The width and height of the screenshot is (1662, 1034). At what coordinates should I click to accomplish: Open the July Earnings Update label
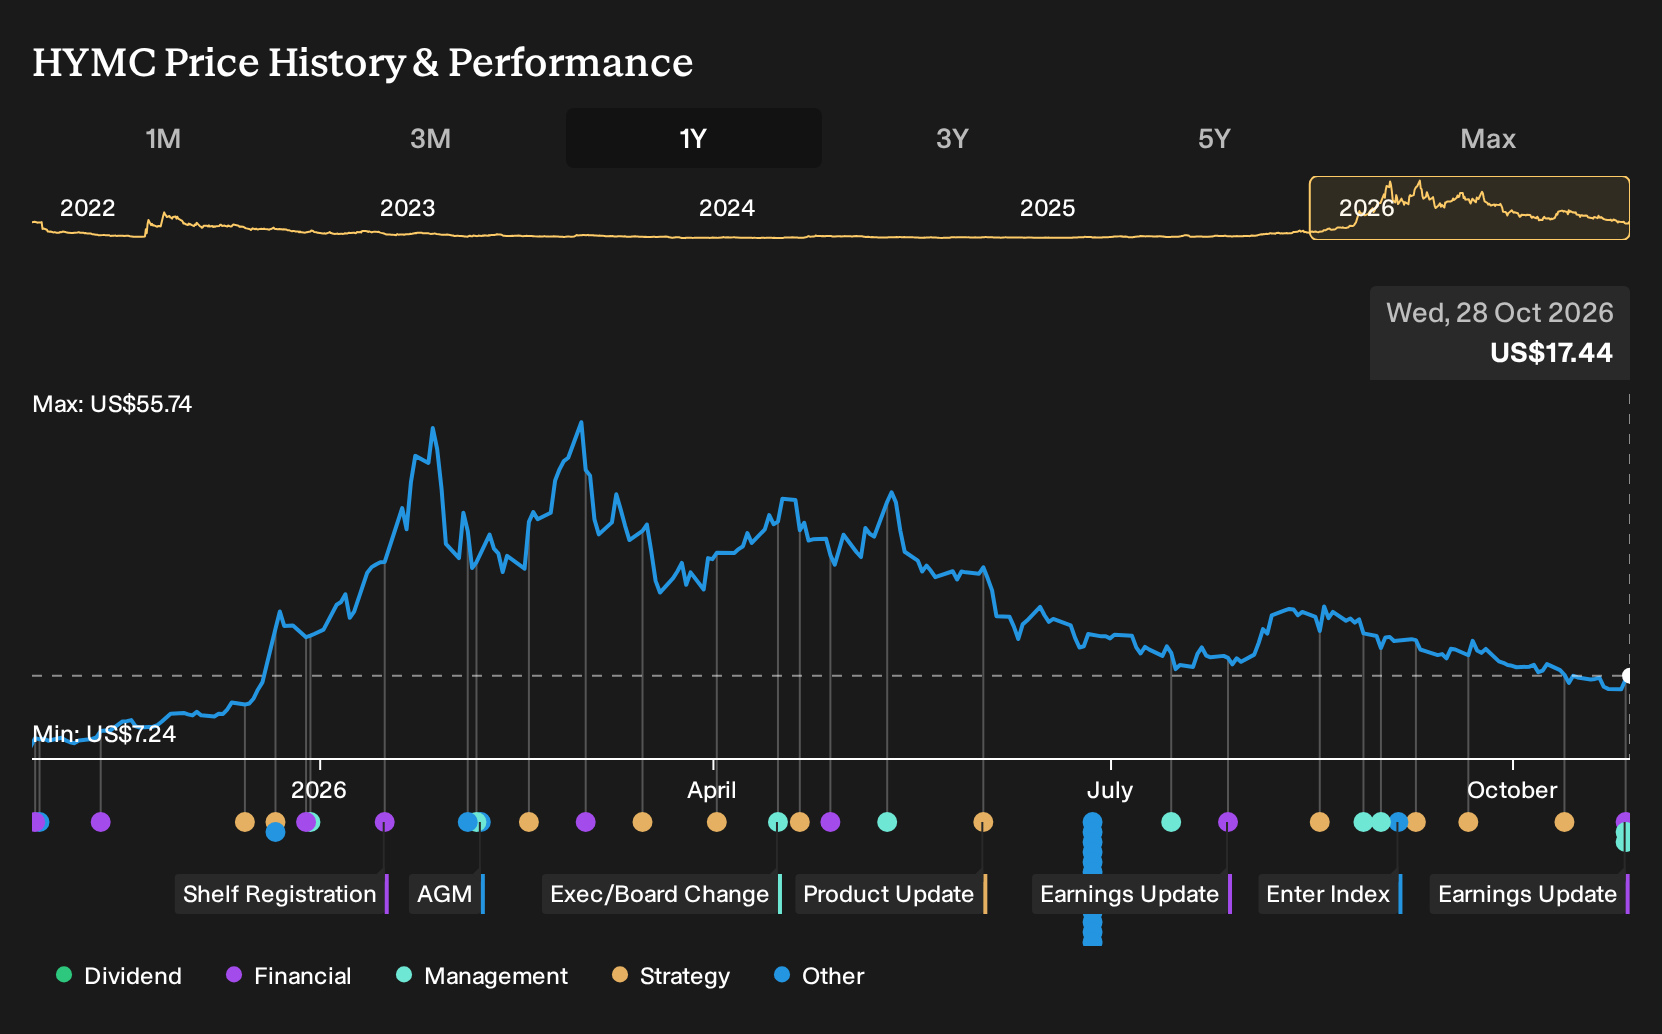pyautogui.click(x=1131, y=894)
